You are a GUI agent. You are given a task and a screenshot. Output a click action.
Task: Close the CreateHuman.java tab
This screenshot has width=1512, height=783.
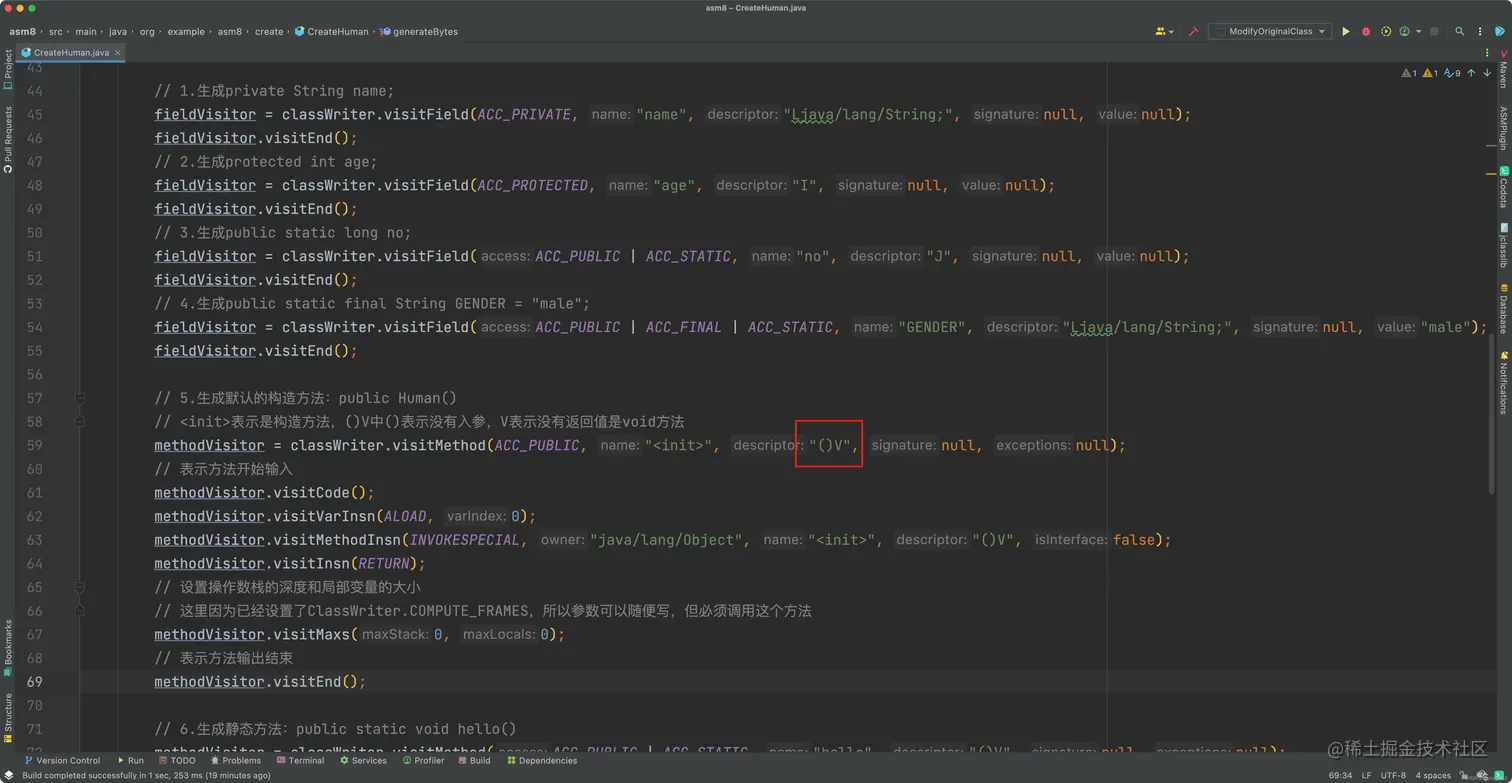click(x=117, y=52)
